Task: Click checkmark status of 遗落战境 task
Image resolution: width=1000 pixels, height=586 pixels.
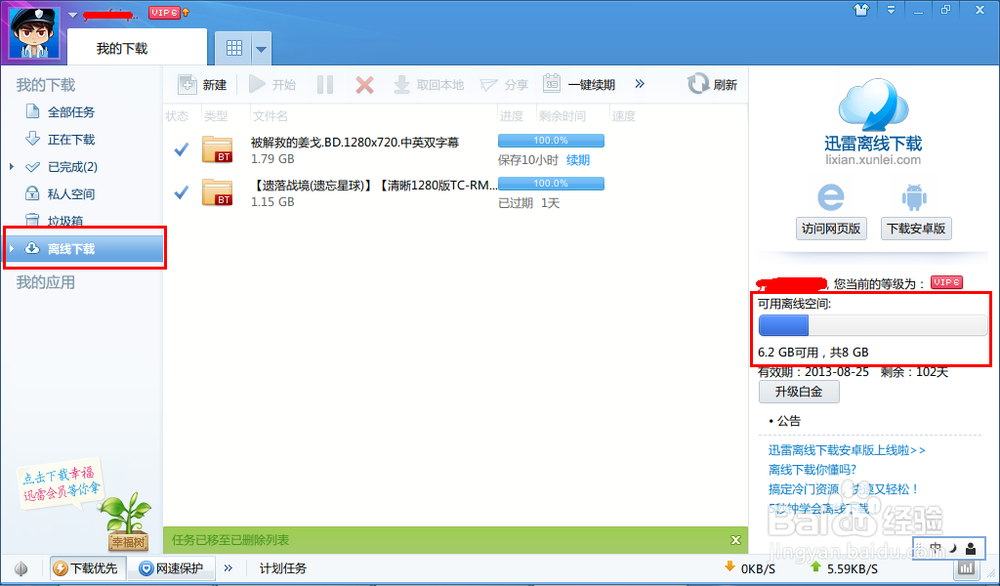Action: pos(181,192)
